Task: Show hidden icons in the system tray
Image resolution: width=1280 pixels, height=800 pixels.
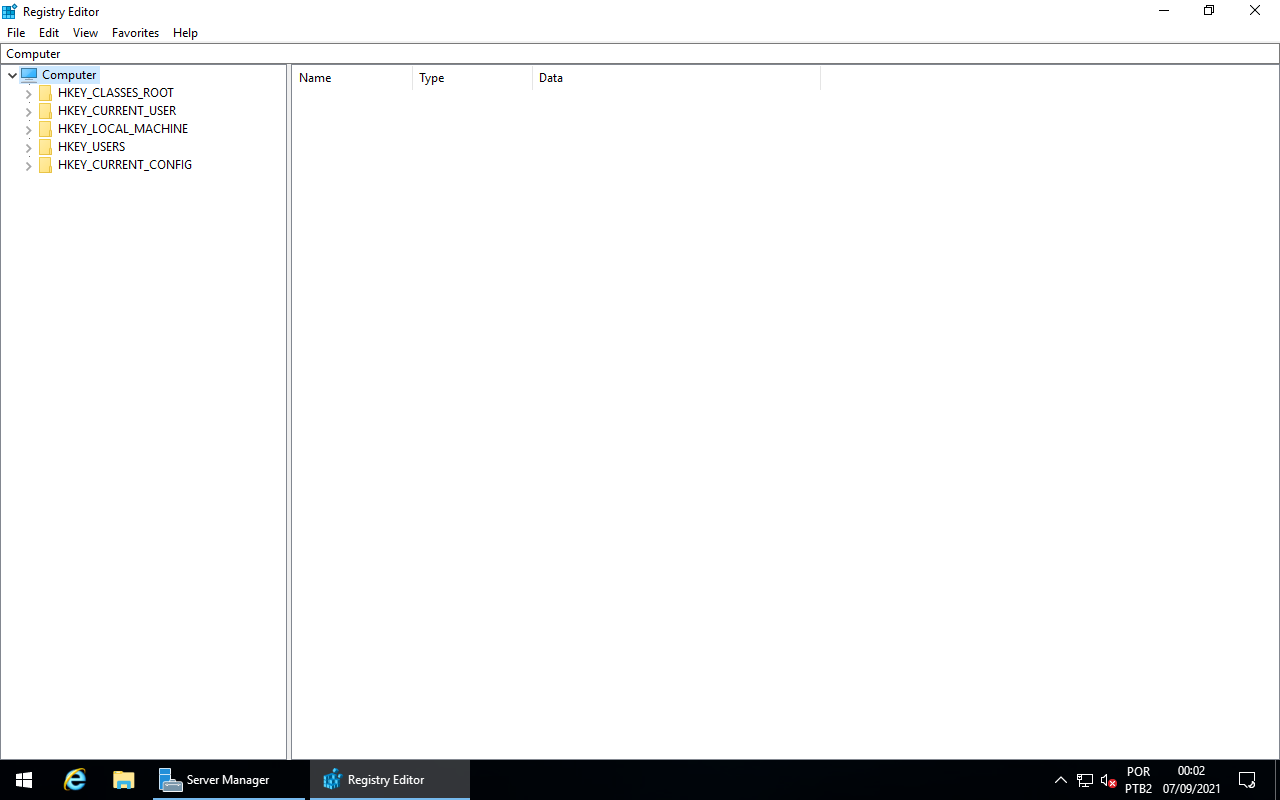Action: click(1060, 779)
